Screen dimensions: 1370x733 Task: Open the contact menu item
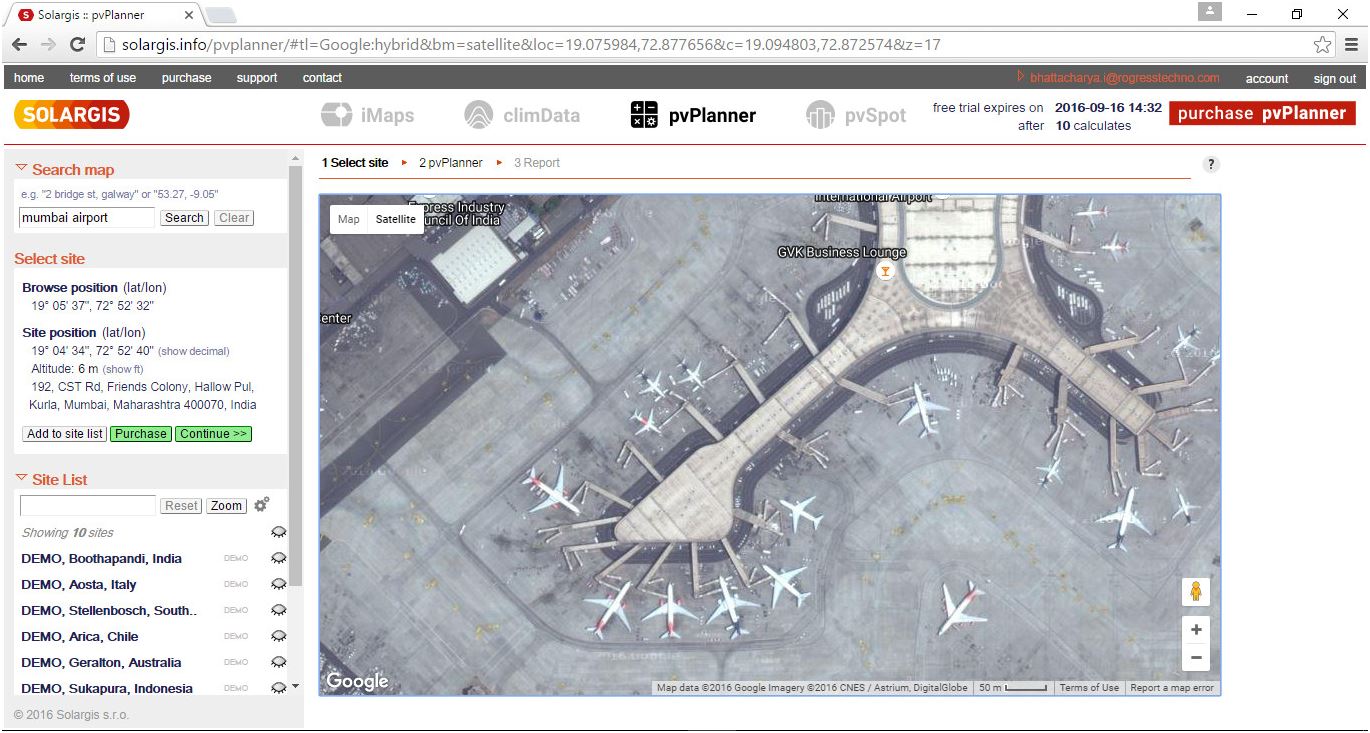322,78
